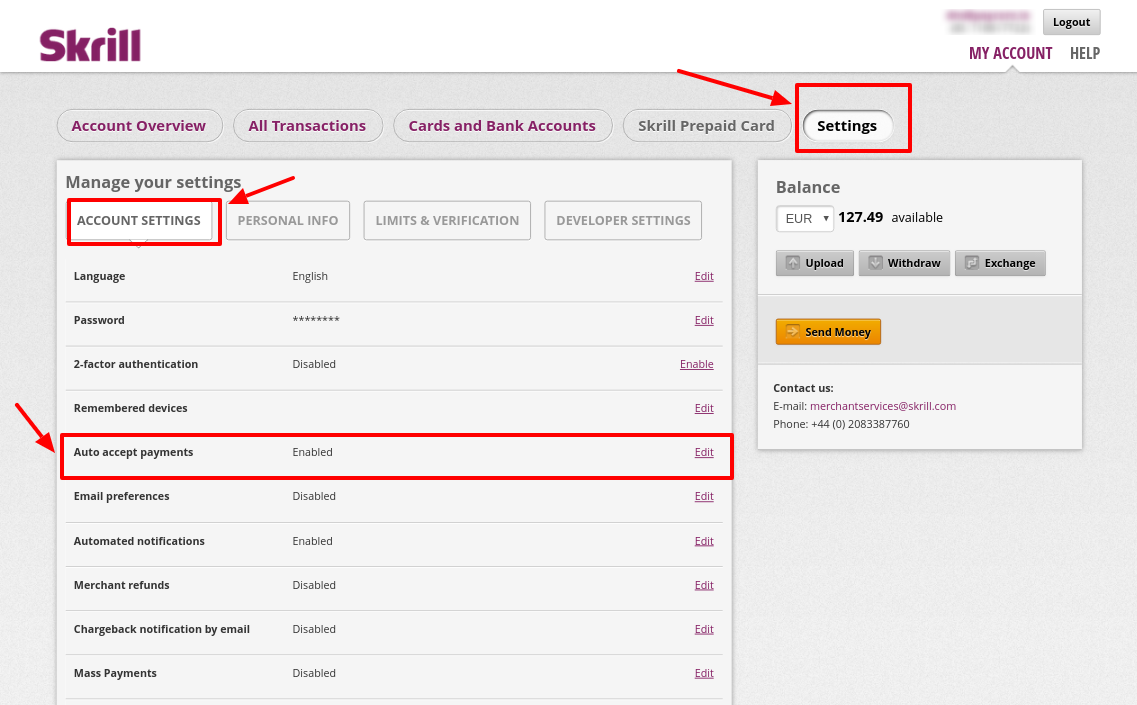Open DEVELOPER SETTINGS sub-tab

coord(623,220)
